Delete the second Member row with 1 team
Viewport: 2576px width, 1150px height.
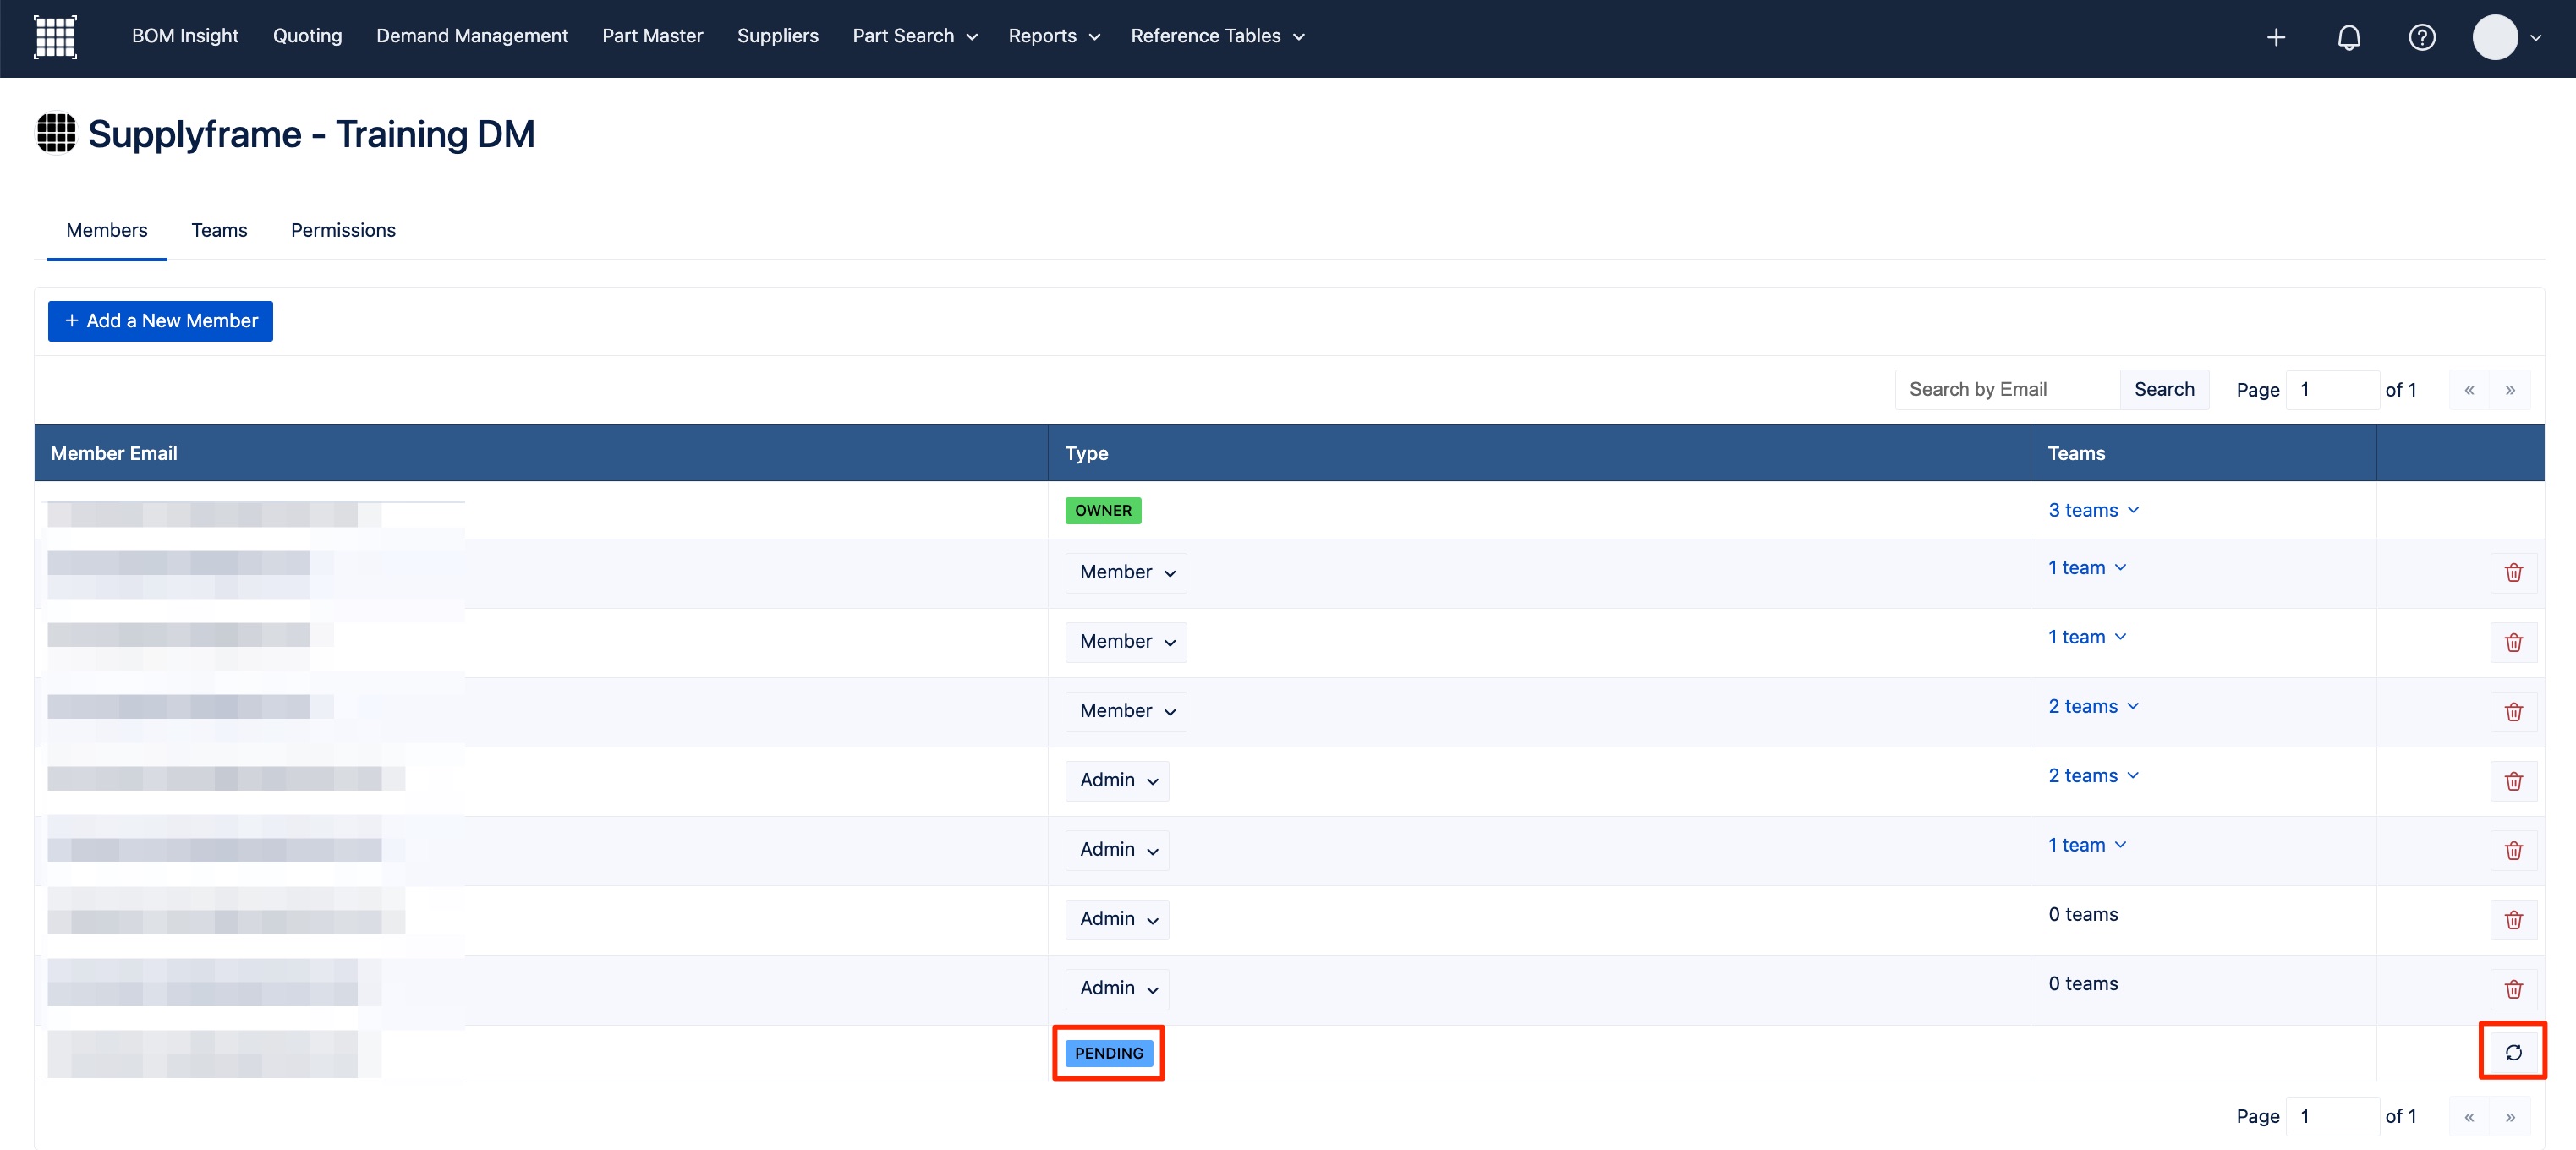(x=2513, y=642)
